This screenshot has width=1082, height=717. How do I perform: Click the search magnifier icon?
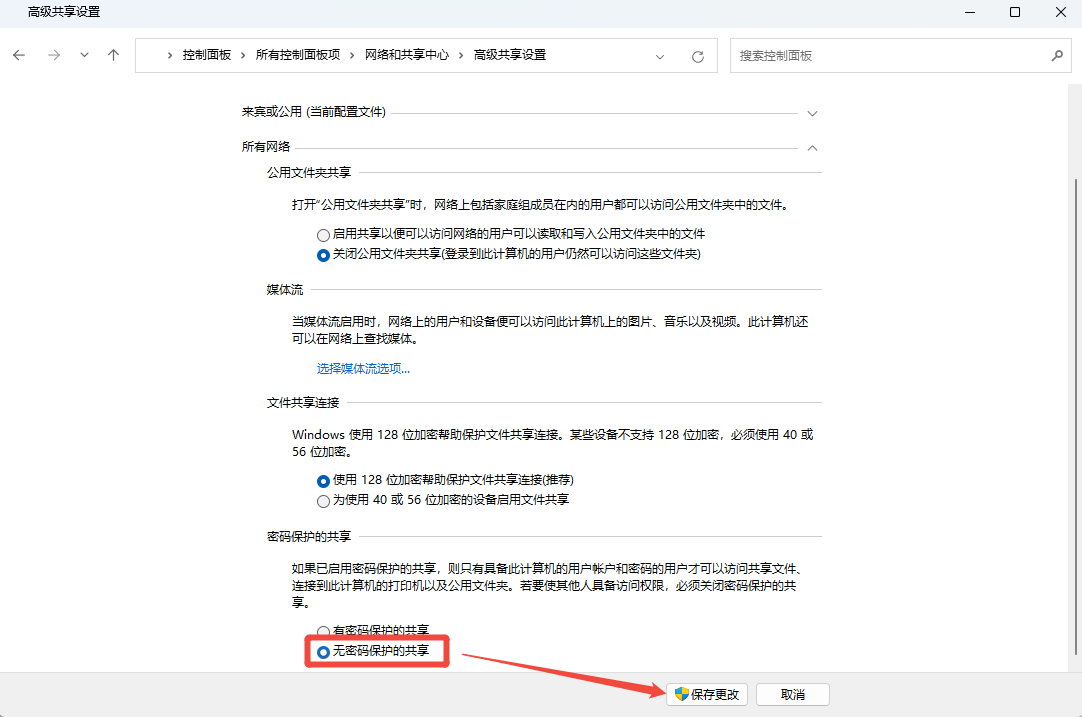pos(1057,56)
